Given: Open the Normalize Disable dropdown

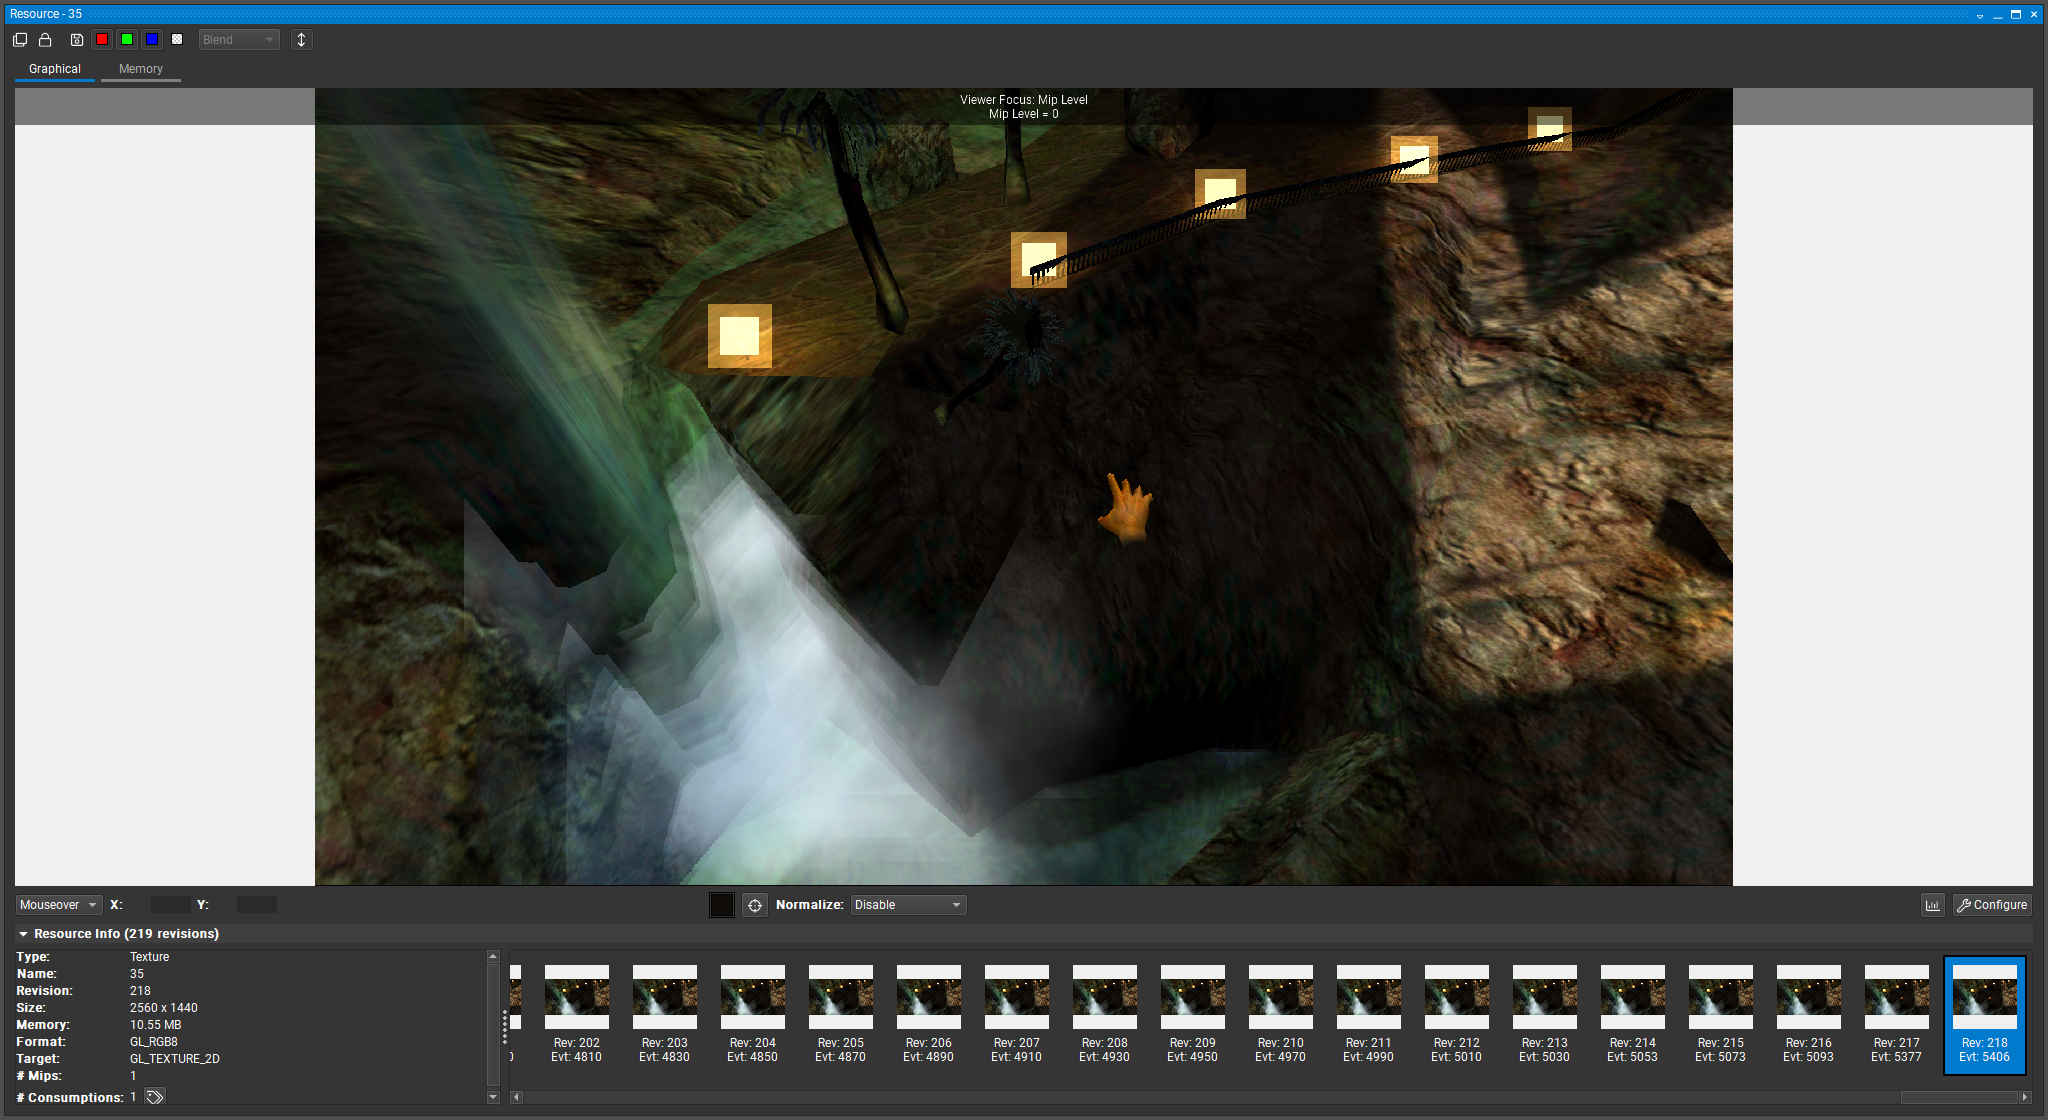Looking at the screenshot, I should click(x=908, y=905).
